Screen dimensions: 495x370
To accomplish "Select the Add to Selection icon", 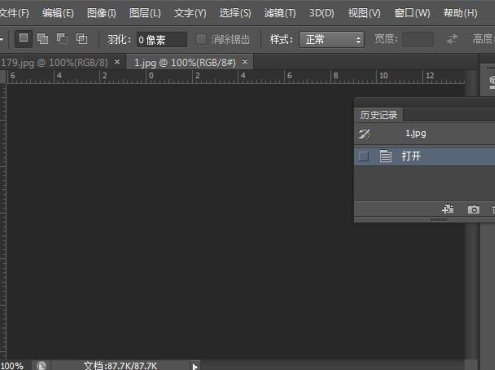I will click(x=42, y=39).
